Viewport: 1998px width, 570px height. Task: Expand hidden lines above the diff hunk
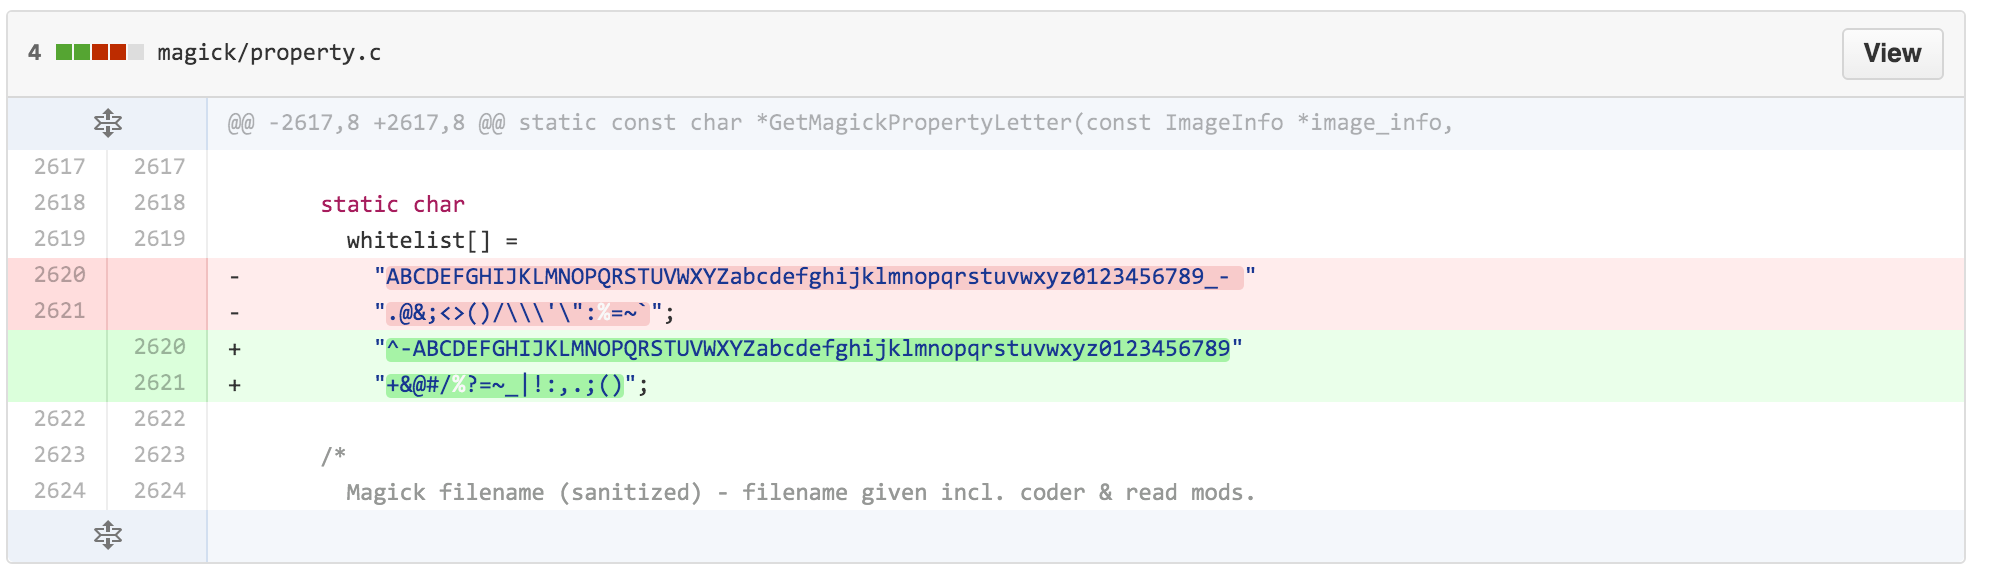pos(107,124)
